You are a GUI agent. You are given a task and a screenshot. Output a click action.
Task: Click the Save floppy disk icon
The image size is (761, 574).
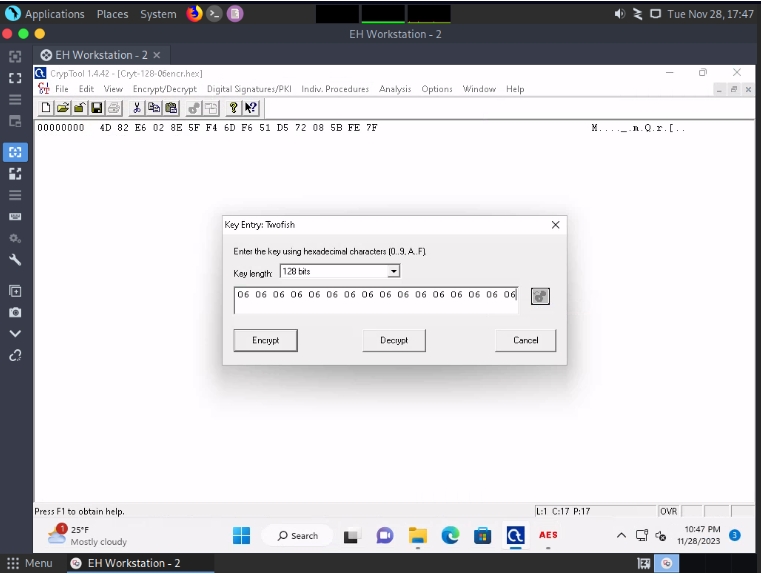pos(97,108)
